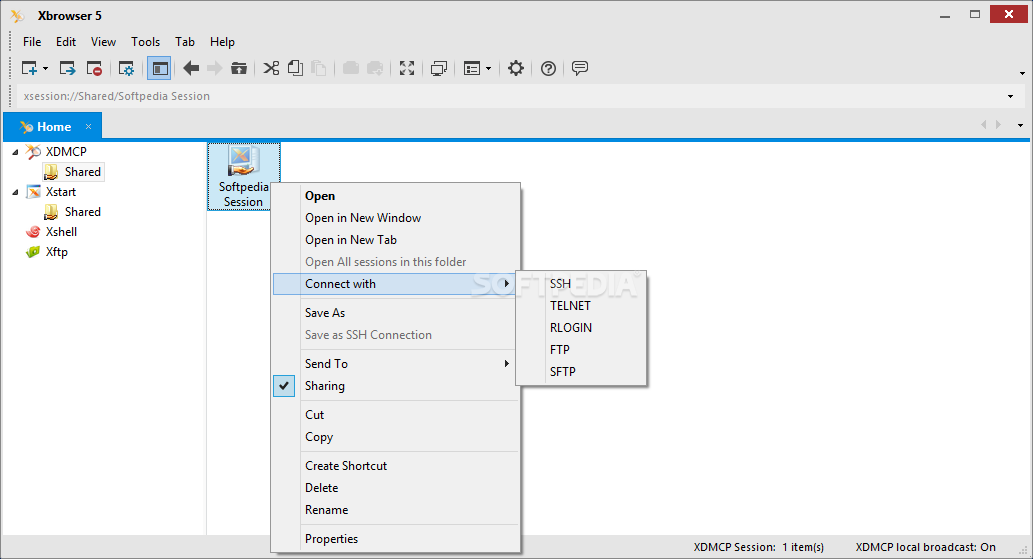Expand the Send To submenu
Screen dimensions: 1033x559
click(x=395, y=363)
